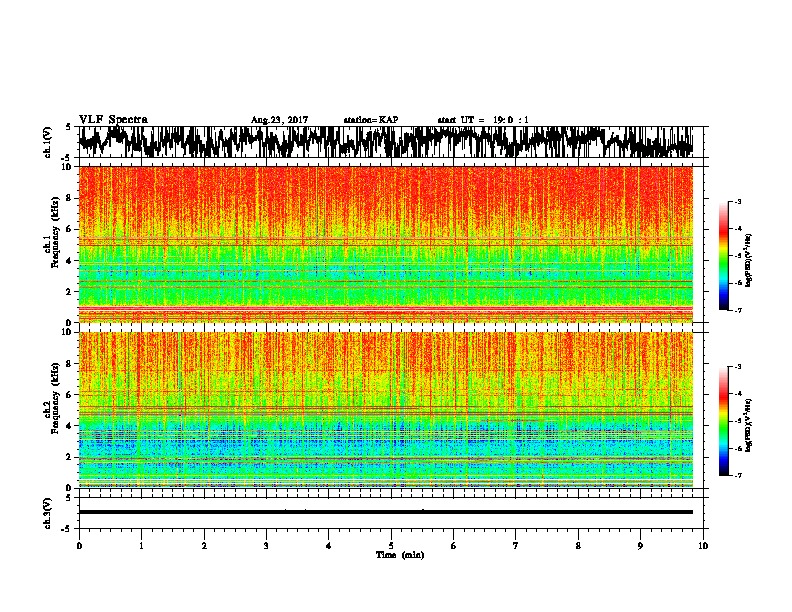Click the ch.1 spectrogram color scale bar
This screenshot has height=612, width=792.
tap(724, 256)
